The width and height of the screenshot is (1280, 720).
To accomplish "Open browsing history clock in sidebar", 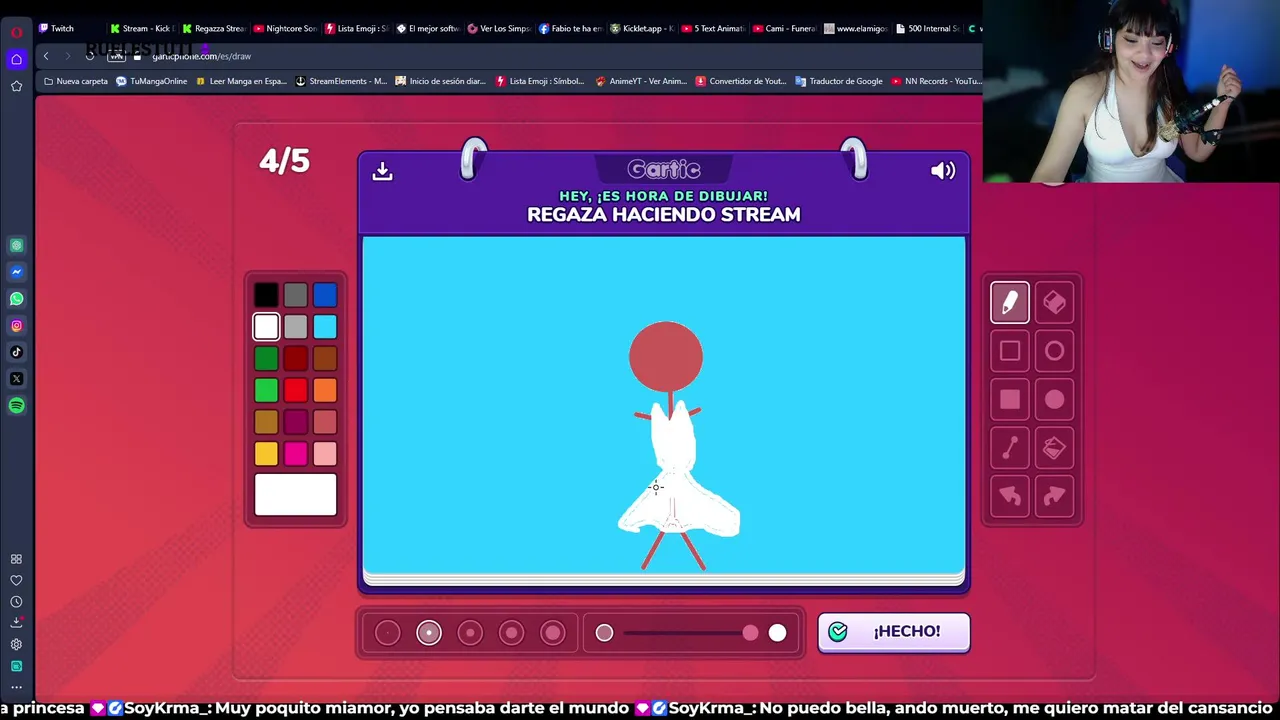I will tap(16, 602).
